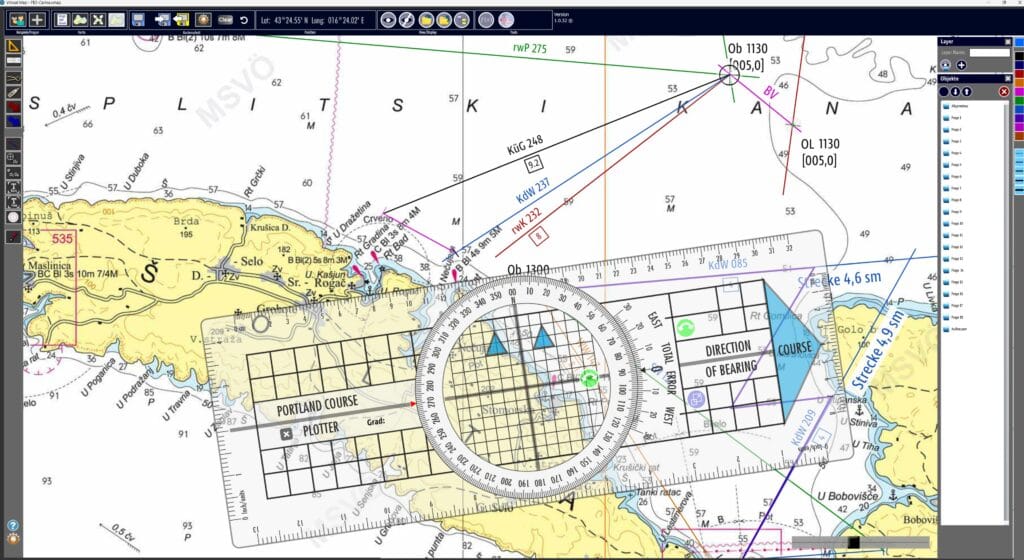The height and width of the screenshot is (560, 1024).
Task: Close the Portland Course Plotter with its X
Action: click(286, 433)
